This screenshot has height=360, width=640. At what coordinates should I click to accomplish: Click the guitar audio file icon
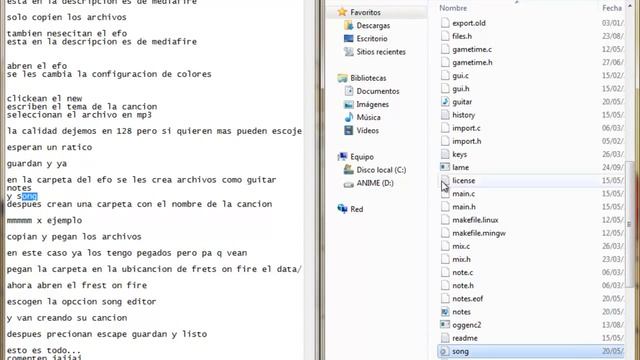click(x=445, y=102)
